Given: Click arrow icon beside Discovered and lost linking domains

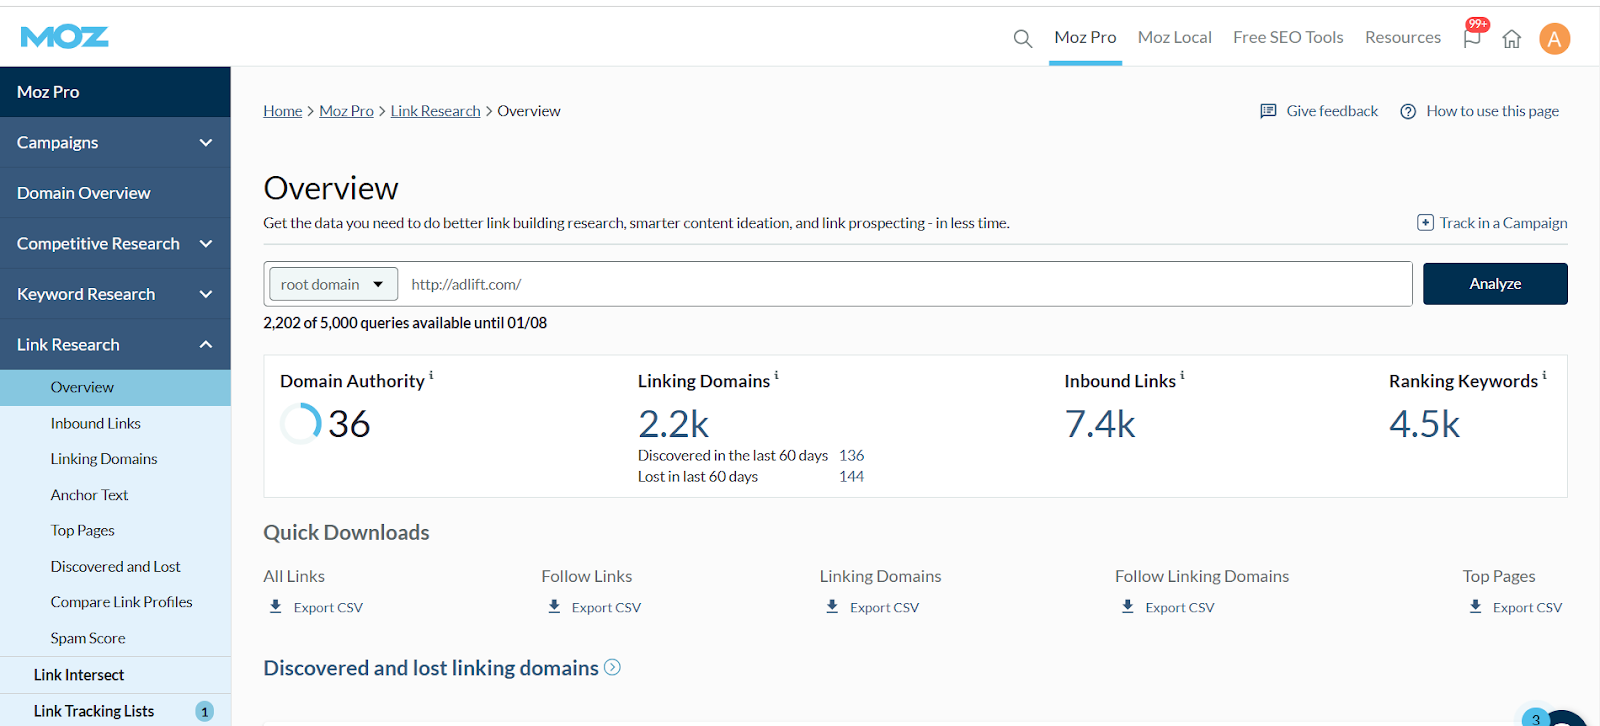Looking at the screenshot, I should [x=612, y=667].
